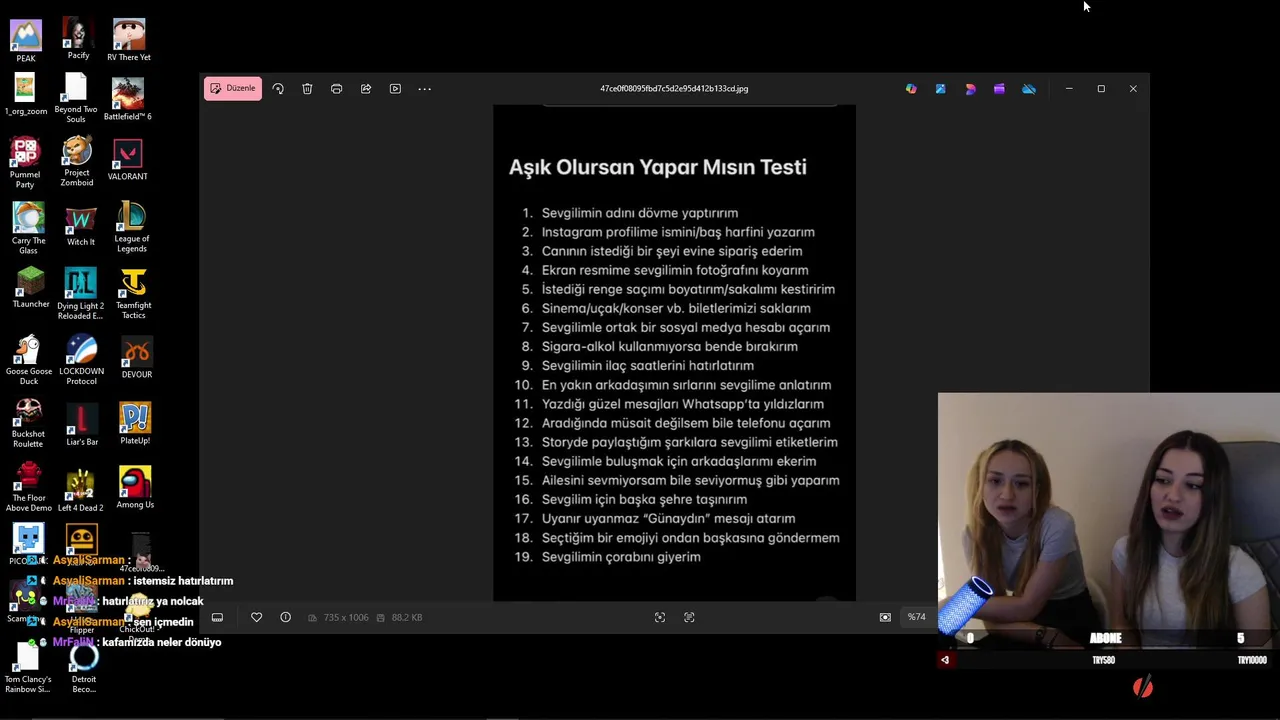Open the Goose Goose Duck desktop shortcut

(29, 360)
